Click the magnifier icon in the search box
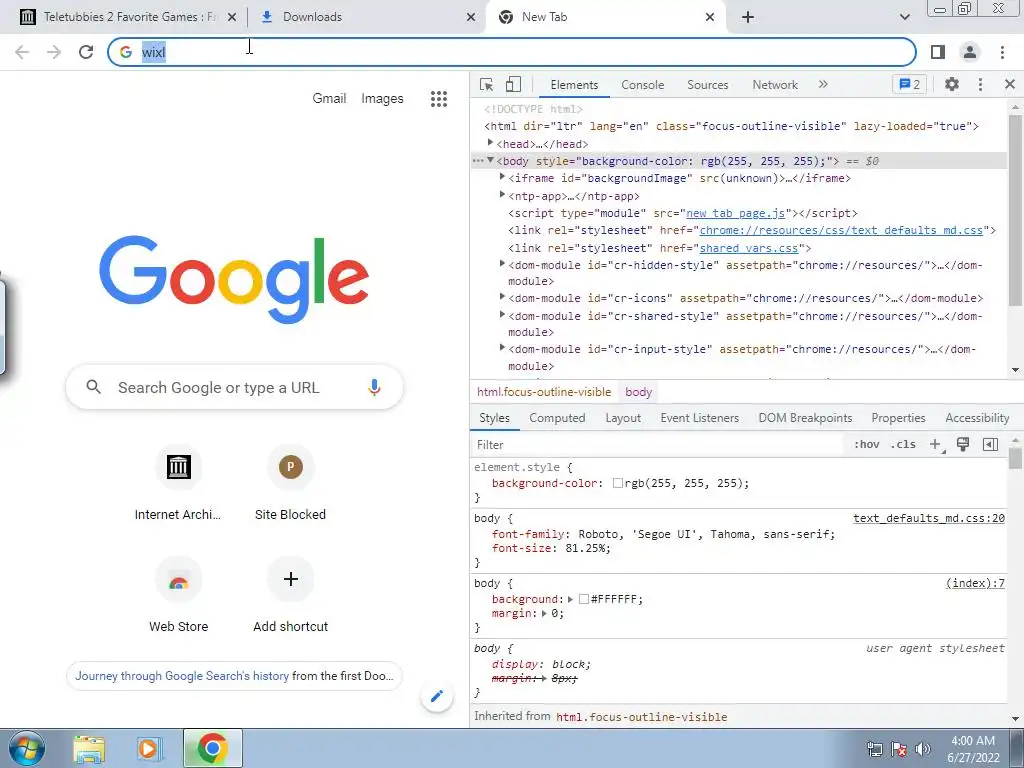 tap(93, 387)
